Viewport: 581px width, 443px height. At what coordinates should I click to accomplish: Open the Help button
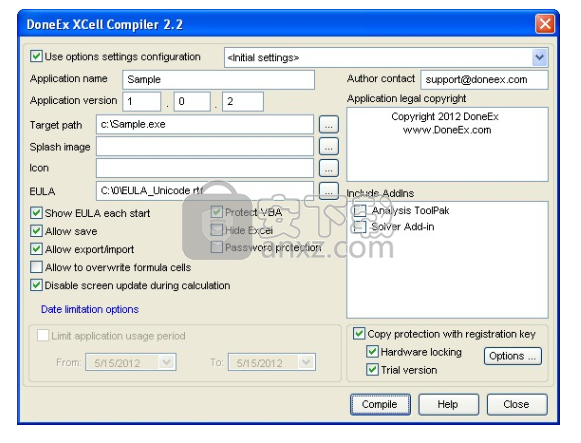click(x=448, y=404)
